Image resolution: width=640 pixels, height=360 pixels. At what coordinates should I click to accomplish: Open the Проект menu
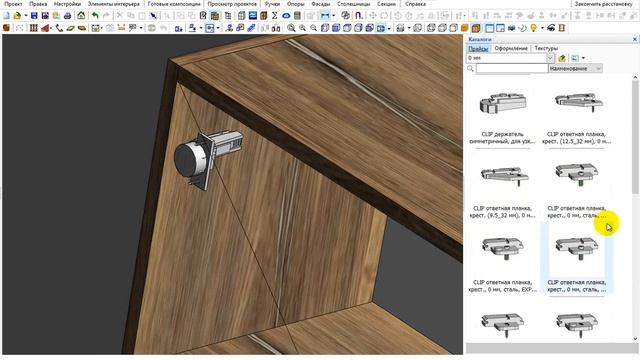(x=13, y=4)
